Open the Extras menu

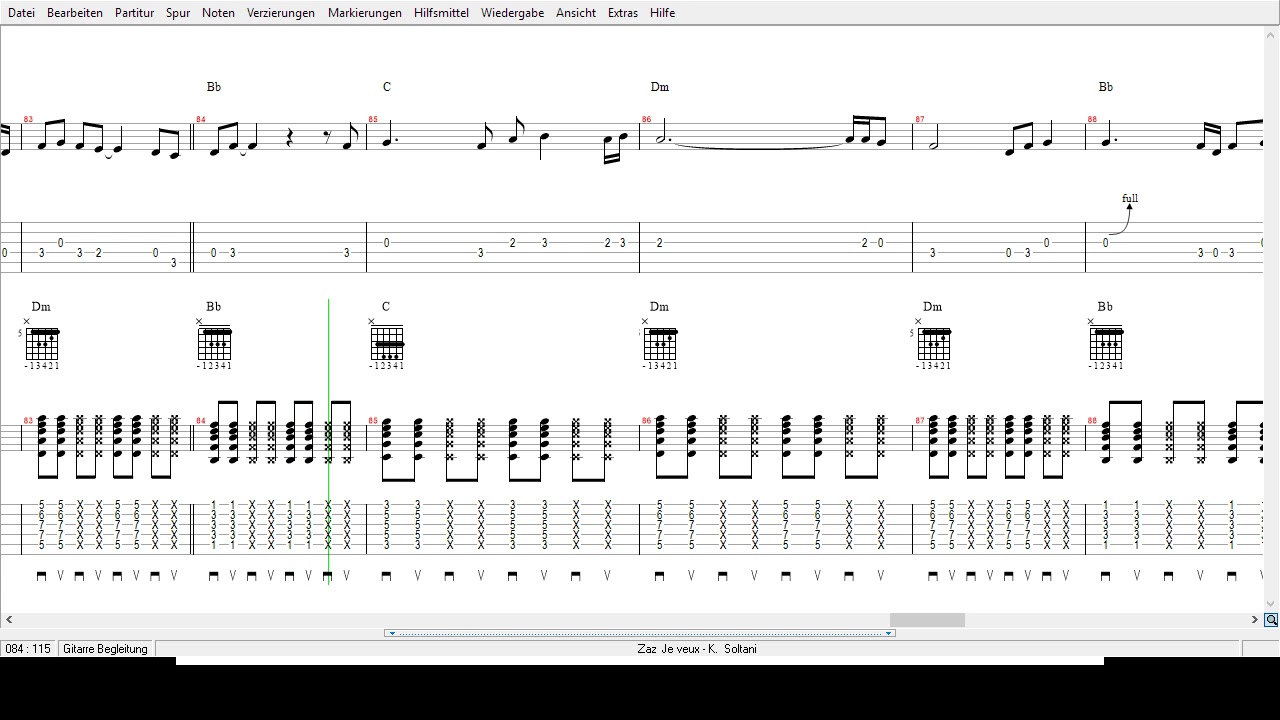(623, 13)
